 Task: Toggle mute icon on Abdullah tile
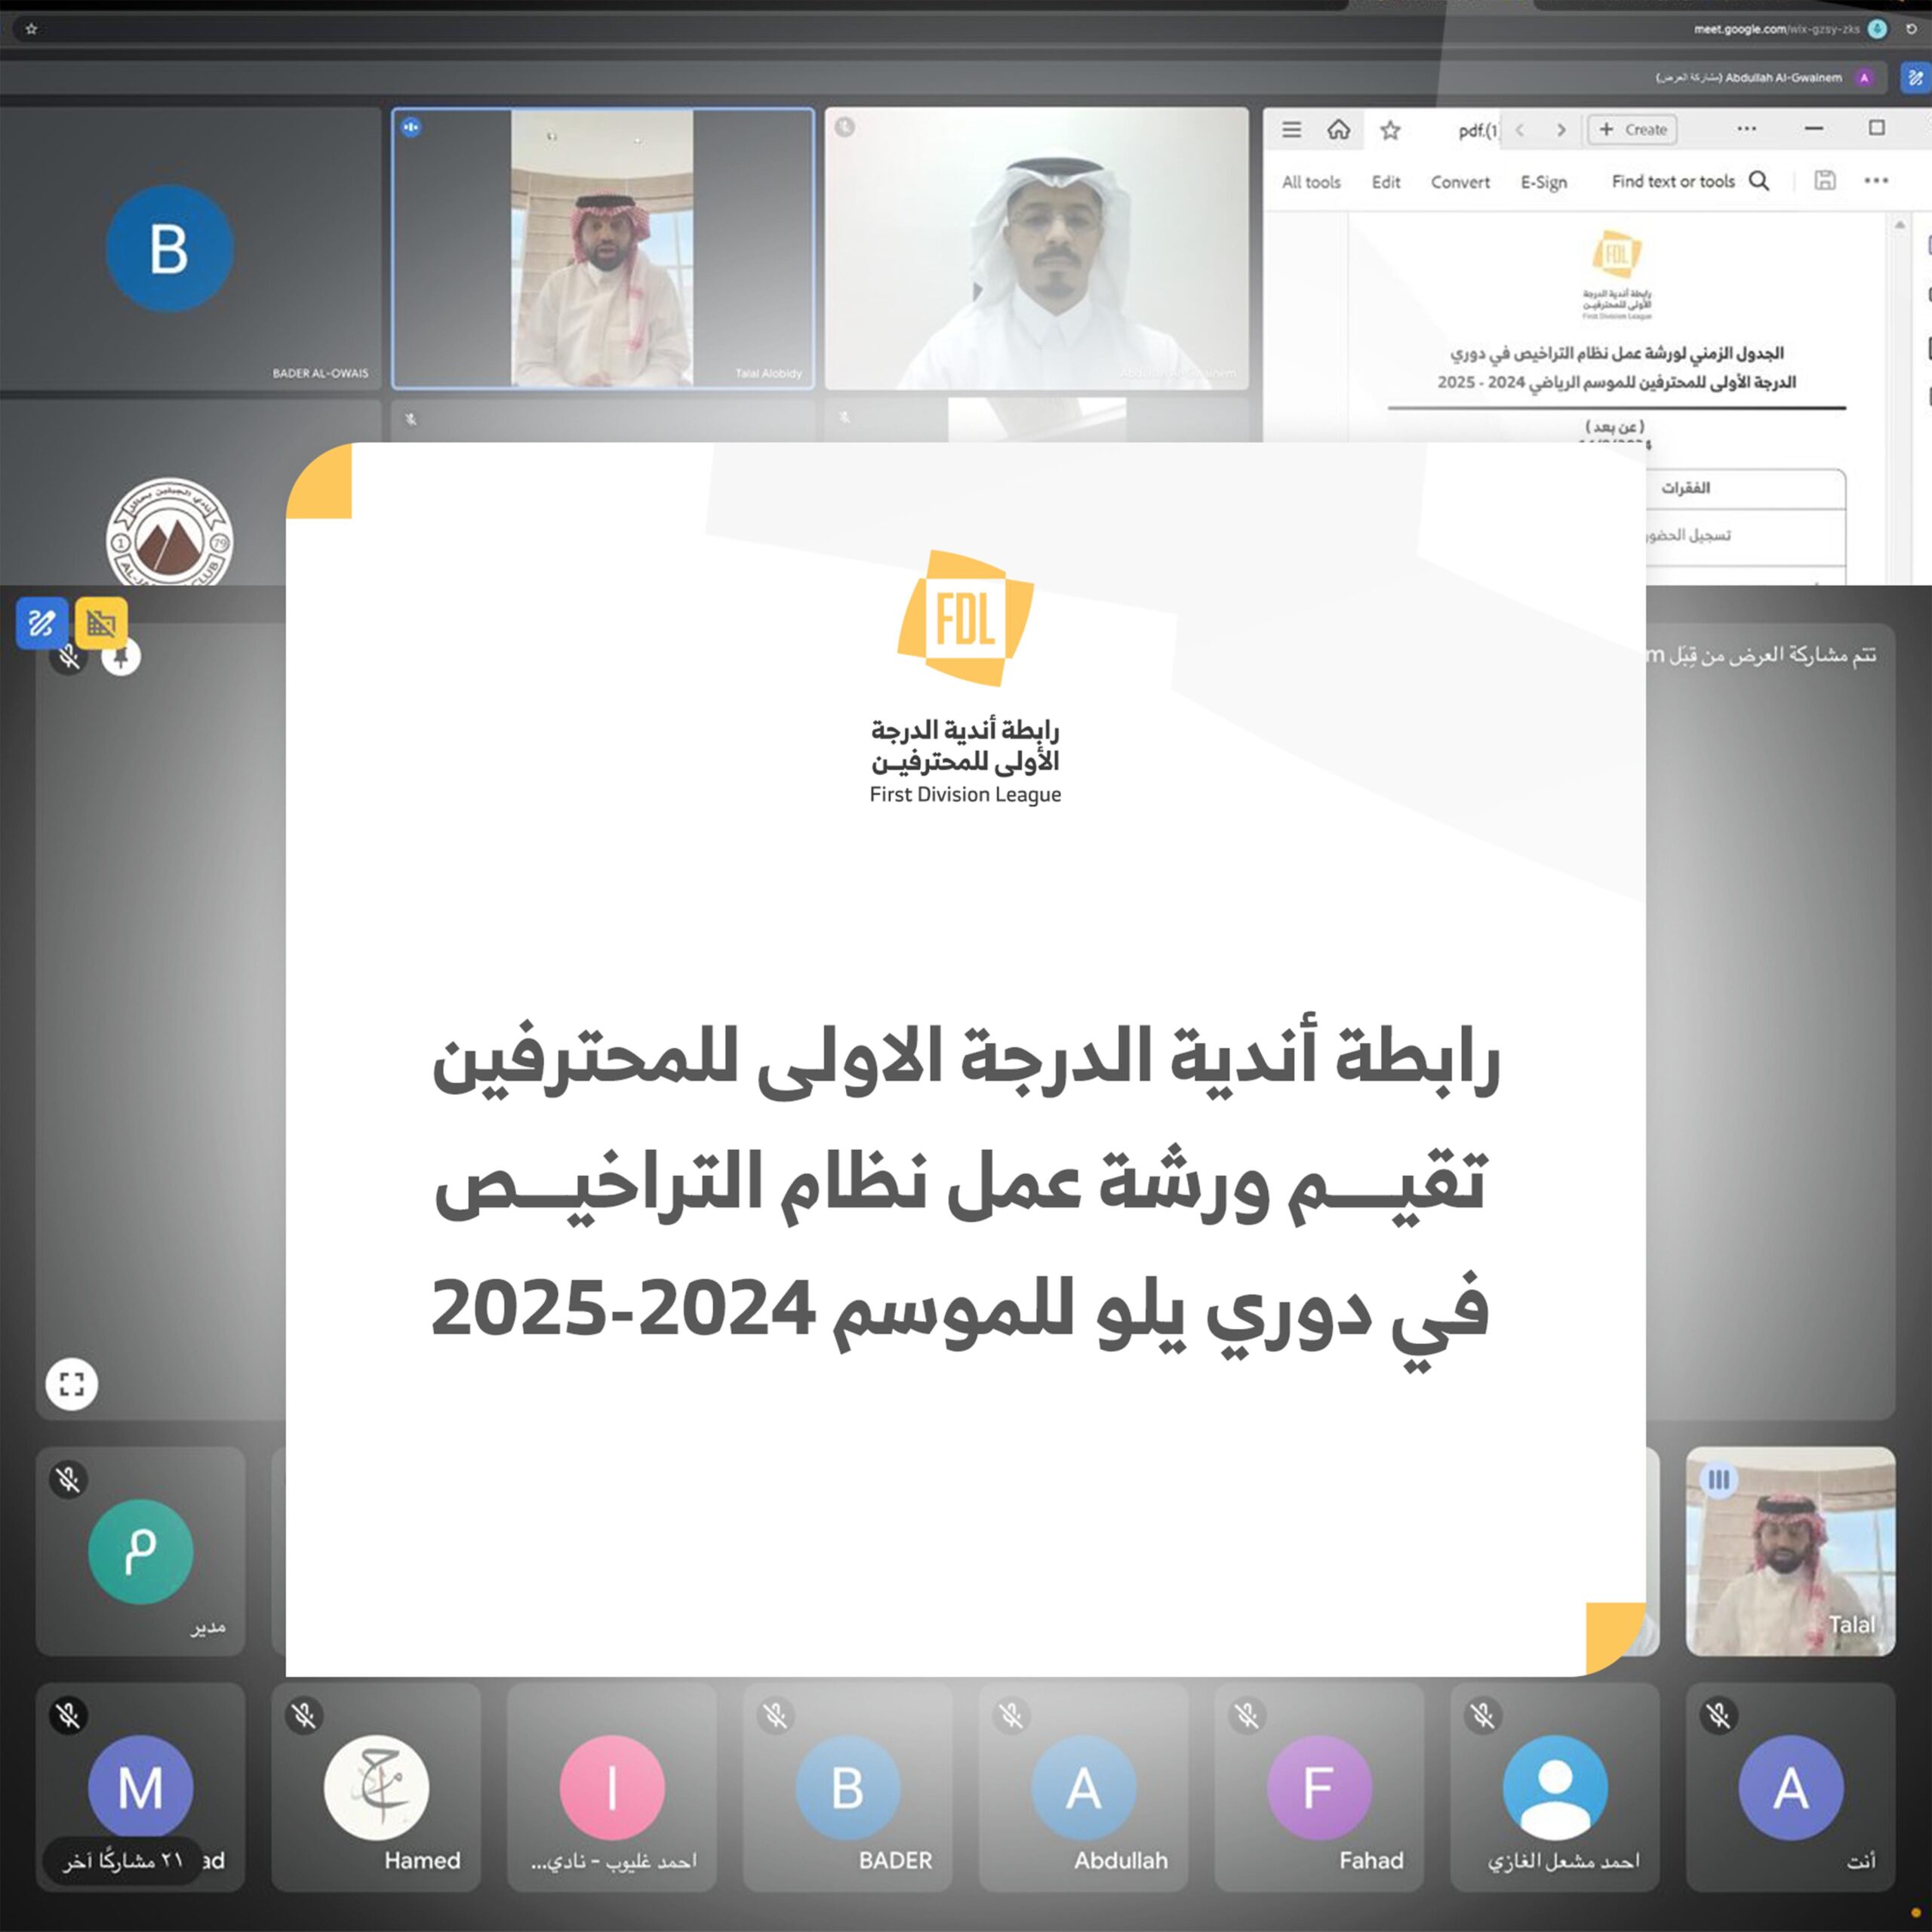coord(1012,1716)
